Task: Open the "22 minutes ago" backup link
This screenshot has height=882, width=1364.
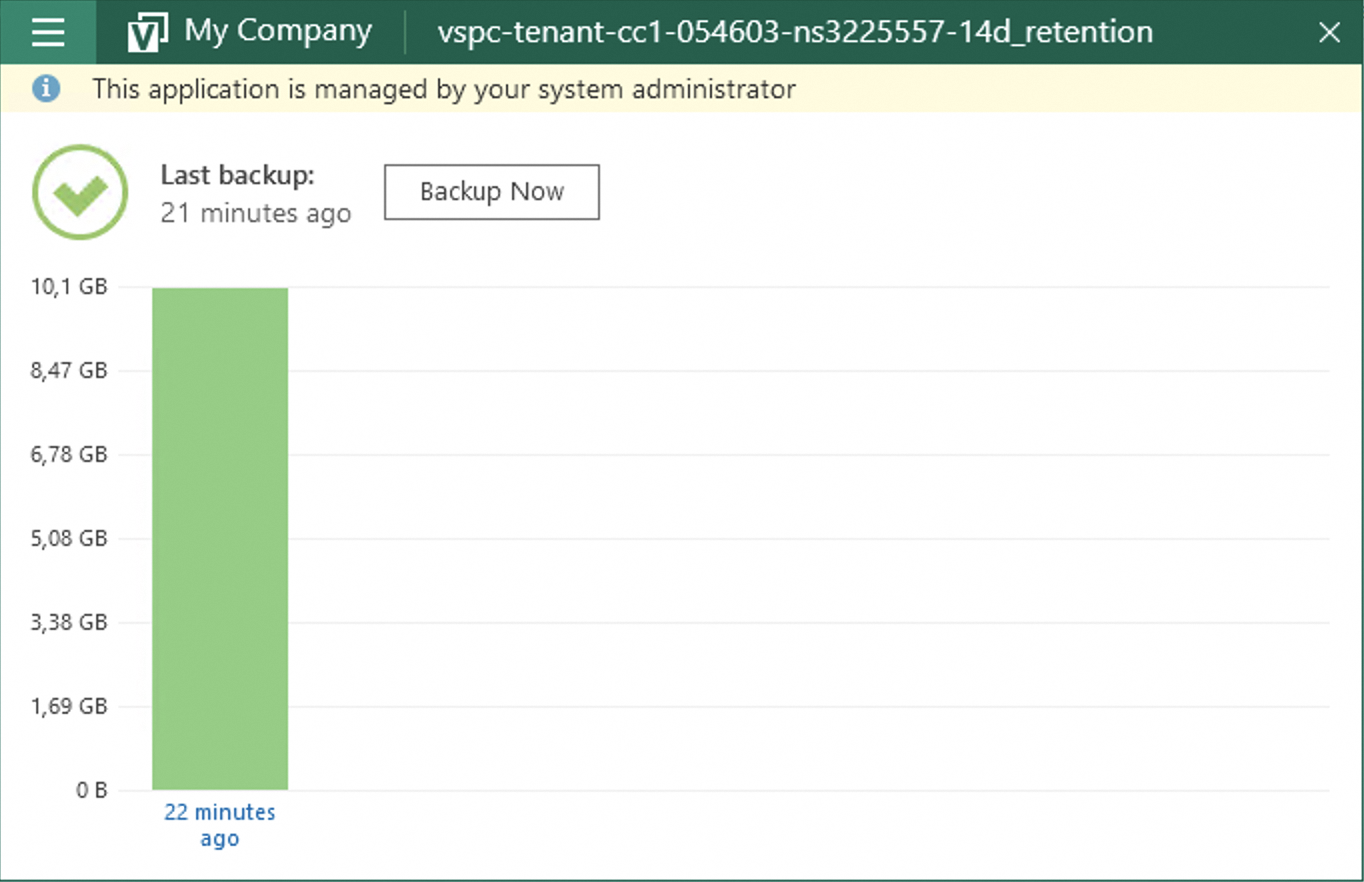Action: click(219, 825)
